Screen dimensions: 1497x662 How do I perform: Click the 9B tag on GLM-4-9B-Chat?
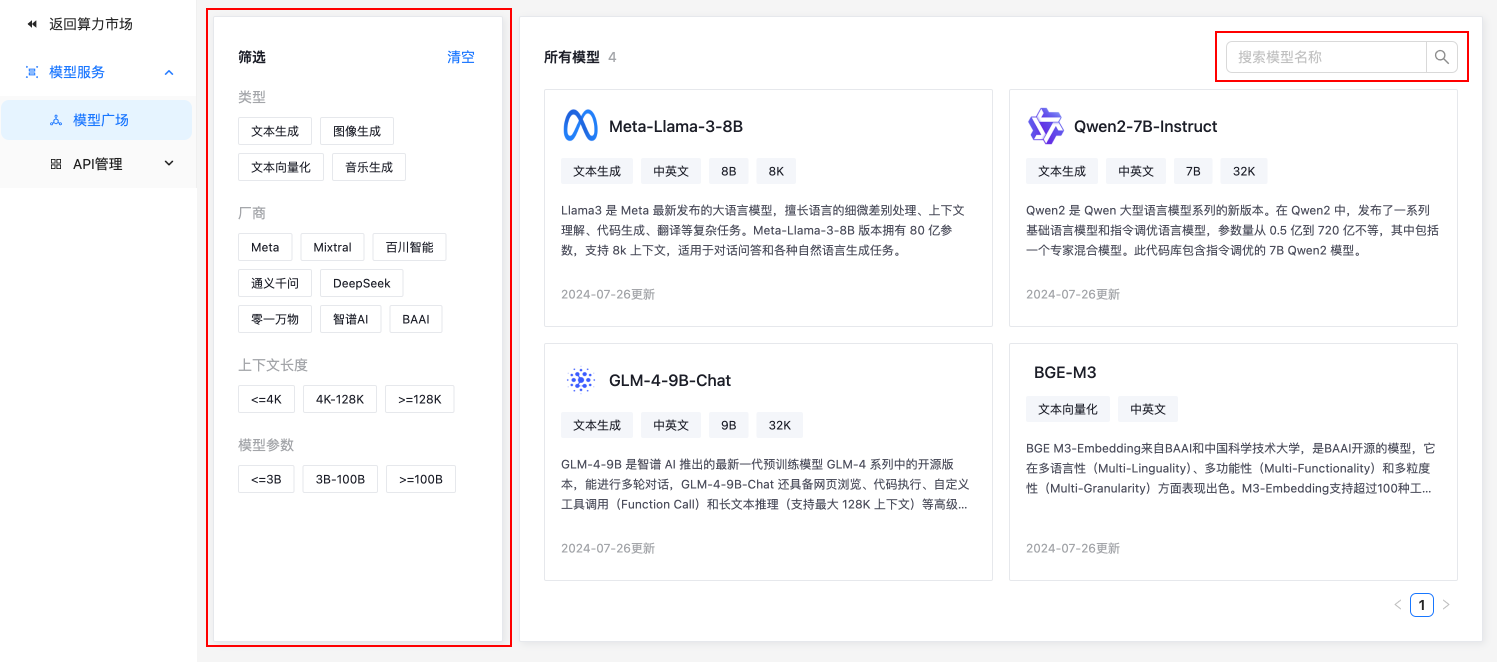click(728, 425)
